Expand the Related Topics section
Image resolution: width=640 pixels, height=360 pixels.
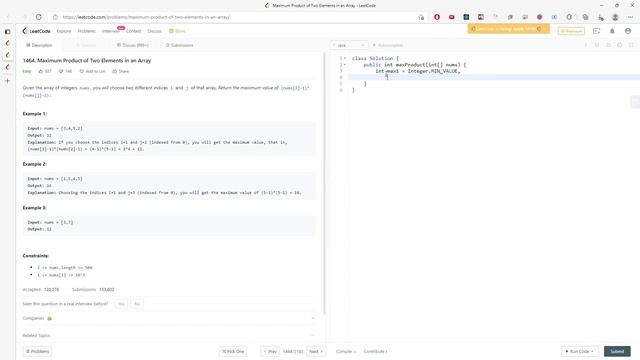point(169,336)
